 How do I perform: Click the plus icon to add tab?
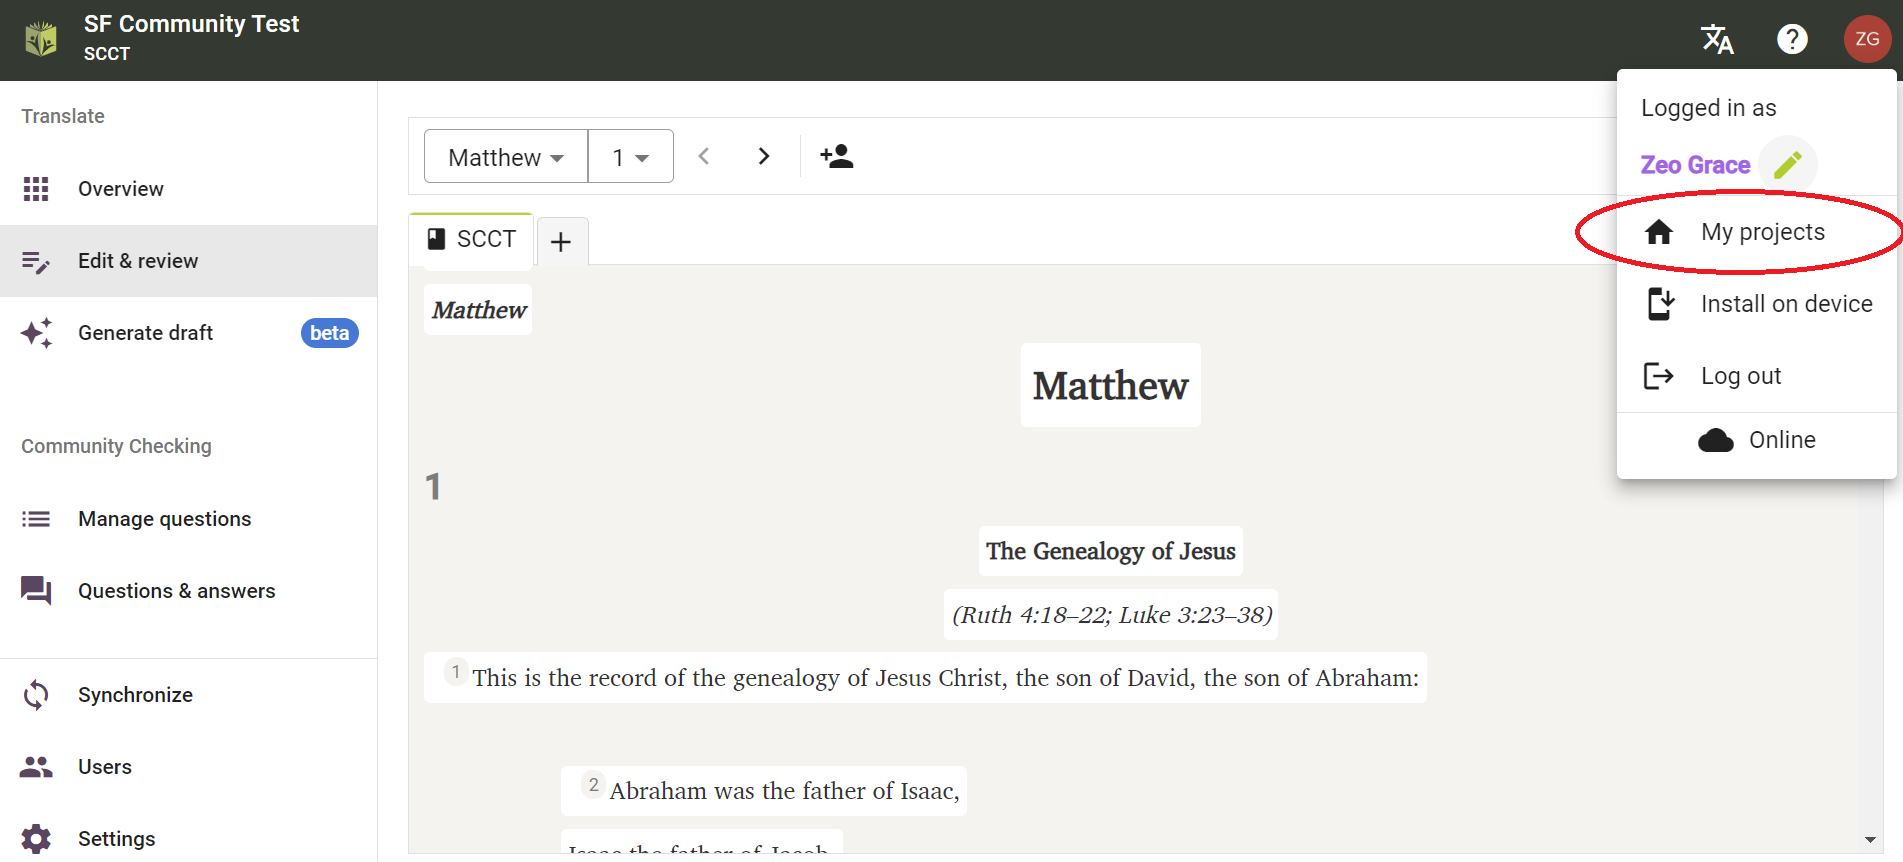coord(561,242)
